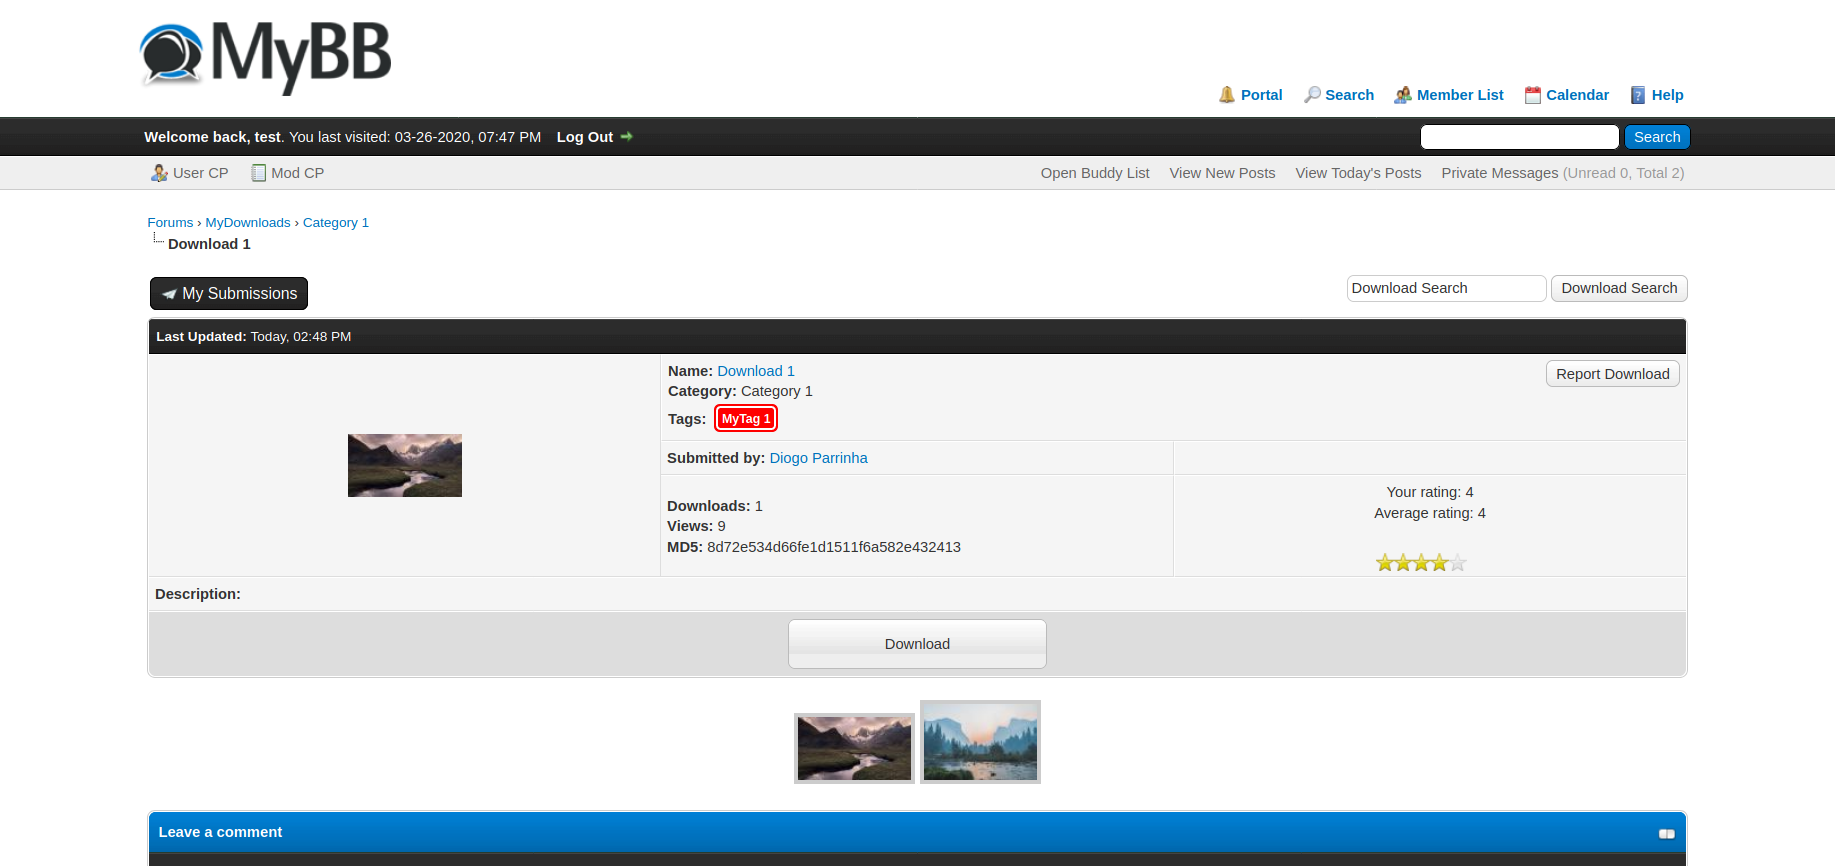Image resolution: width=1835 pixels, height=866 pixels.
Task: Click in the Download Search text field
Action: 1445,289
